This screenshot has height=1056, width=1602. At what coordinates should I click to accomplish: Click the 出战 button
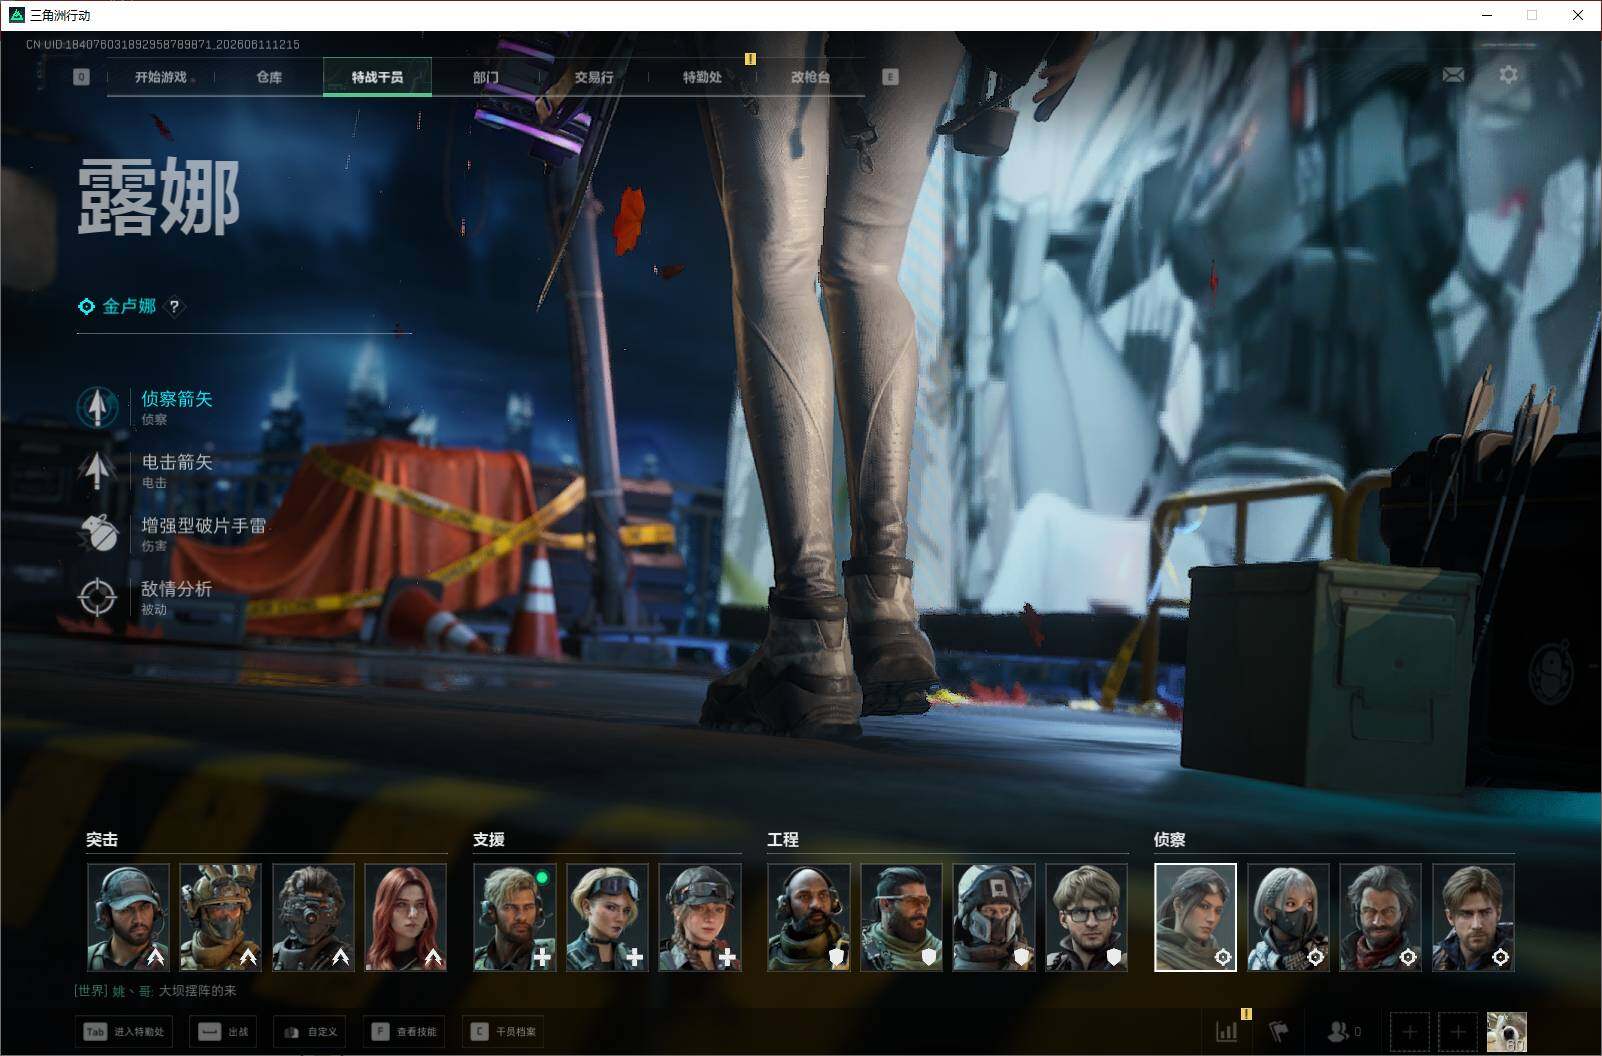[x=223, y=1032]
